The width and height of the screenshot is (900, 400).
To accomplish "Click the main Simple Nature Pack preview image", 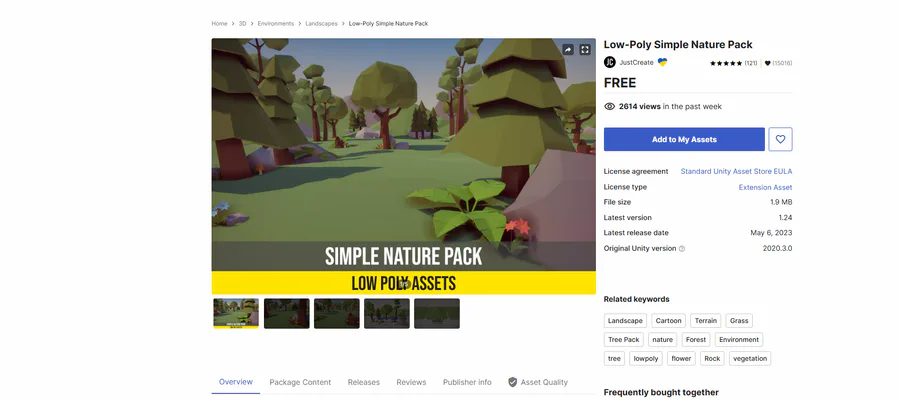I will pos(404,166).
